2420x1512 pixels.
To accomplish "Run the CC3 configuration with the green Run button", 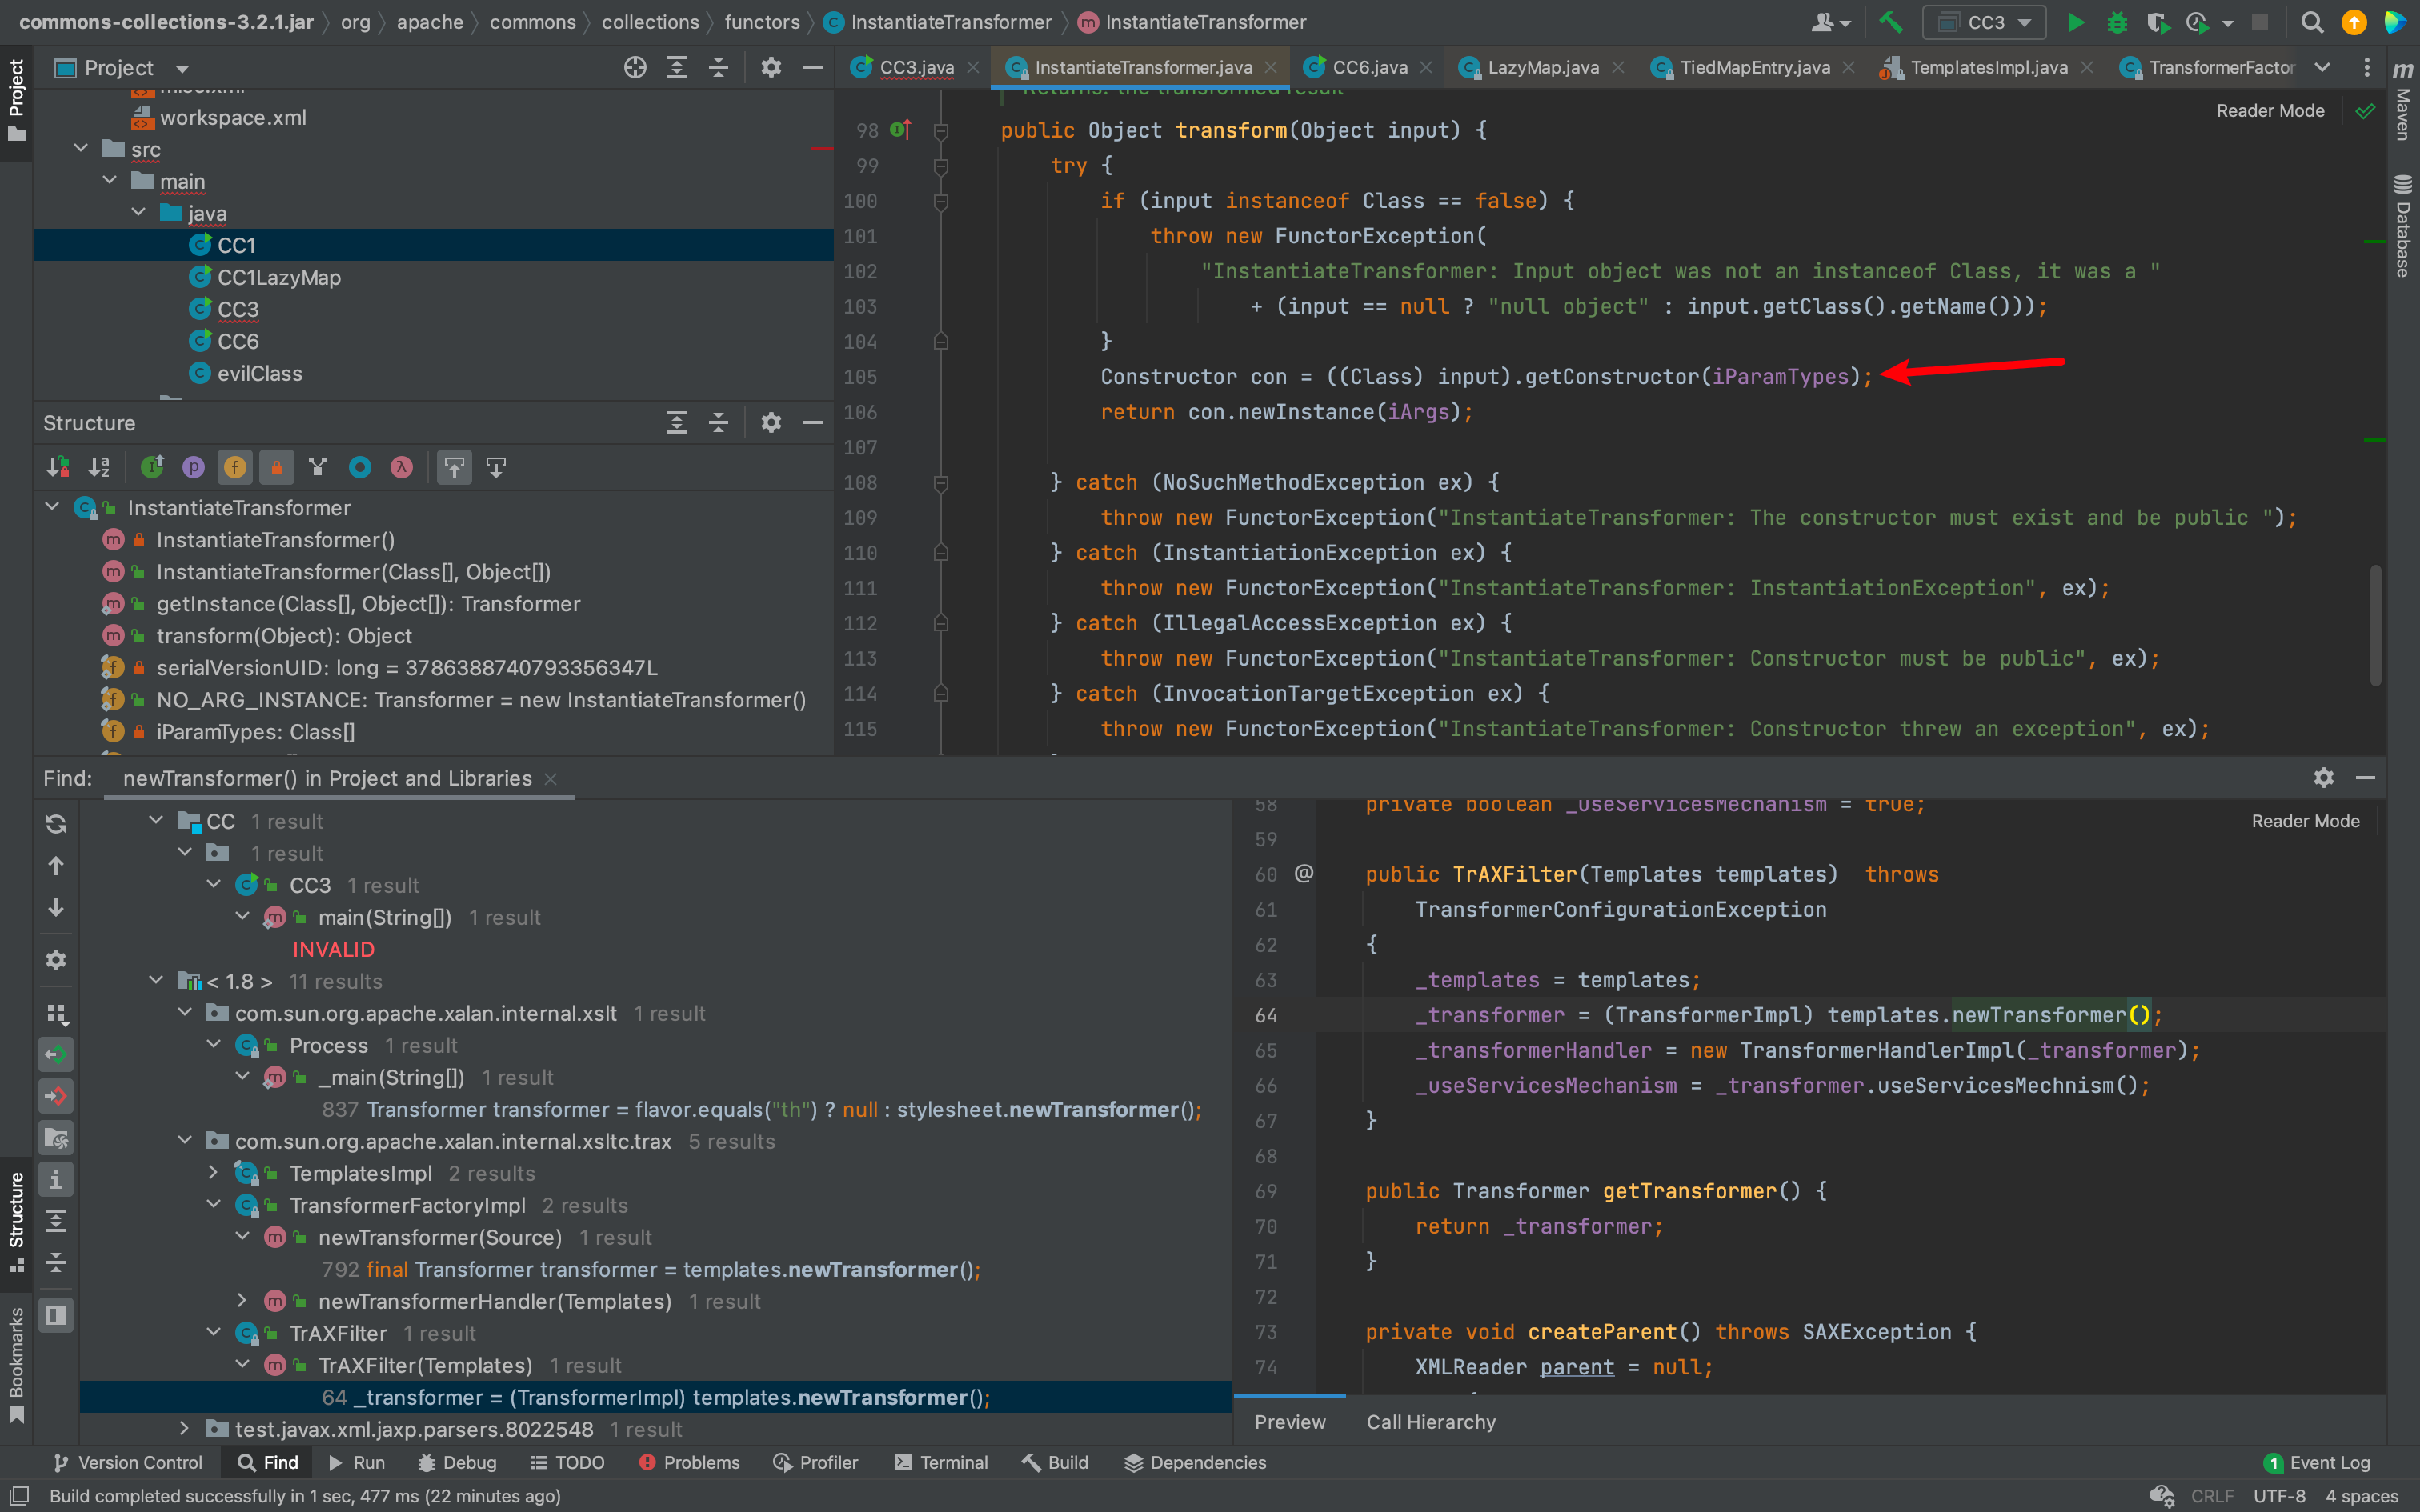I will point(2076,22).
